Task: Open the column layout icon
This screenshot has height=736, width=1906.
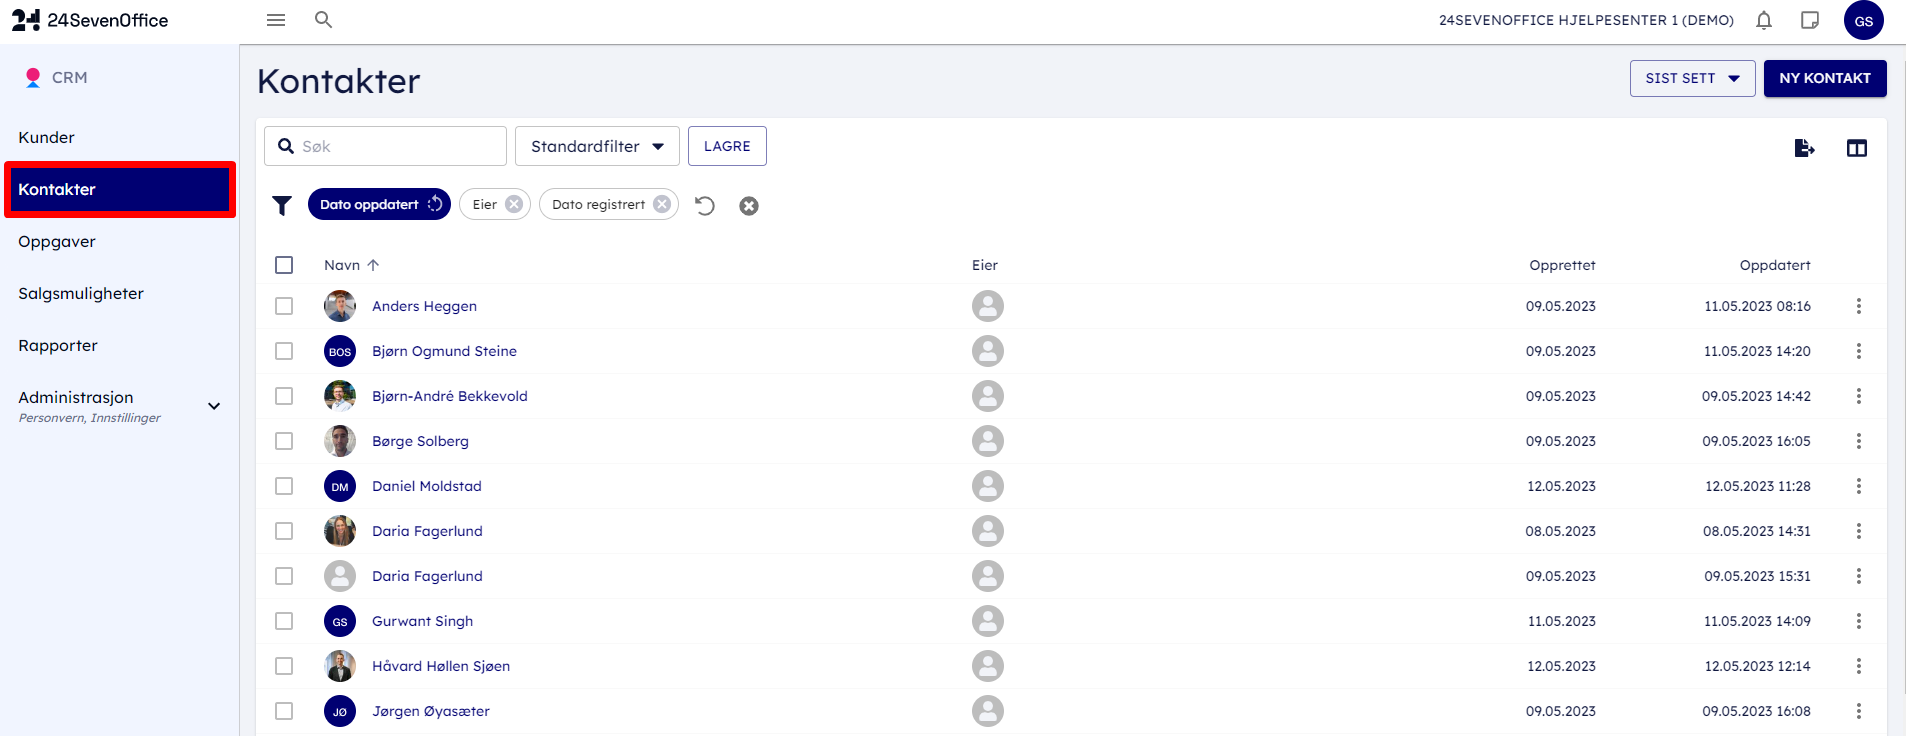Action: pos(1857,148)
